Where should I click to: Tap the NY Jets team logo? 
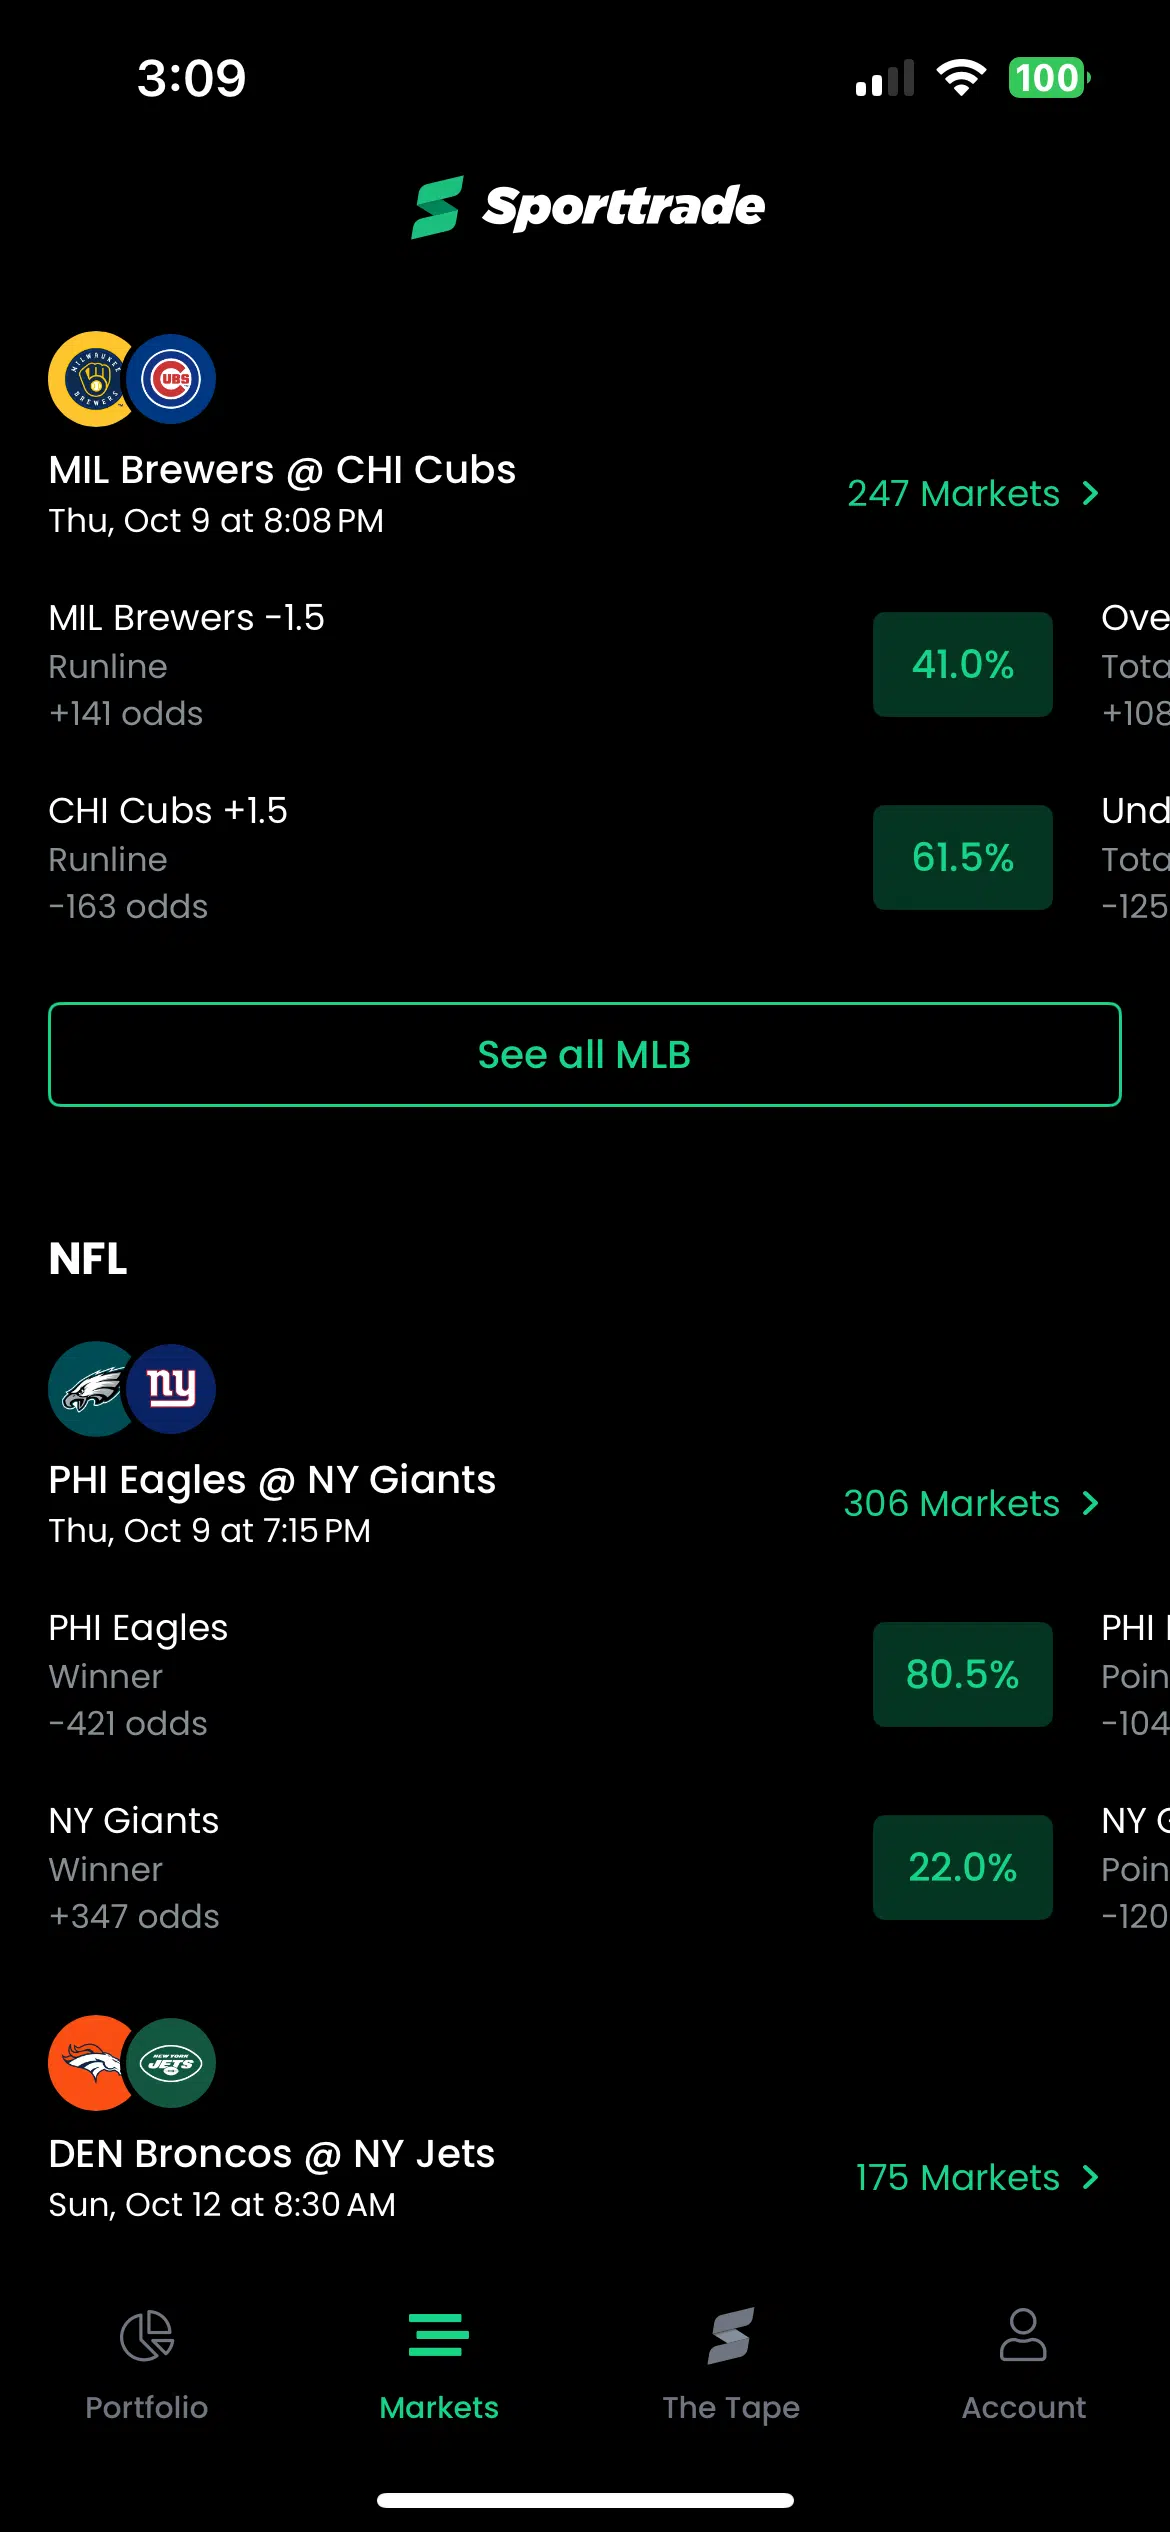coord(173,2063)
